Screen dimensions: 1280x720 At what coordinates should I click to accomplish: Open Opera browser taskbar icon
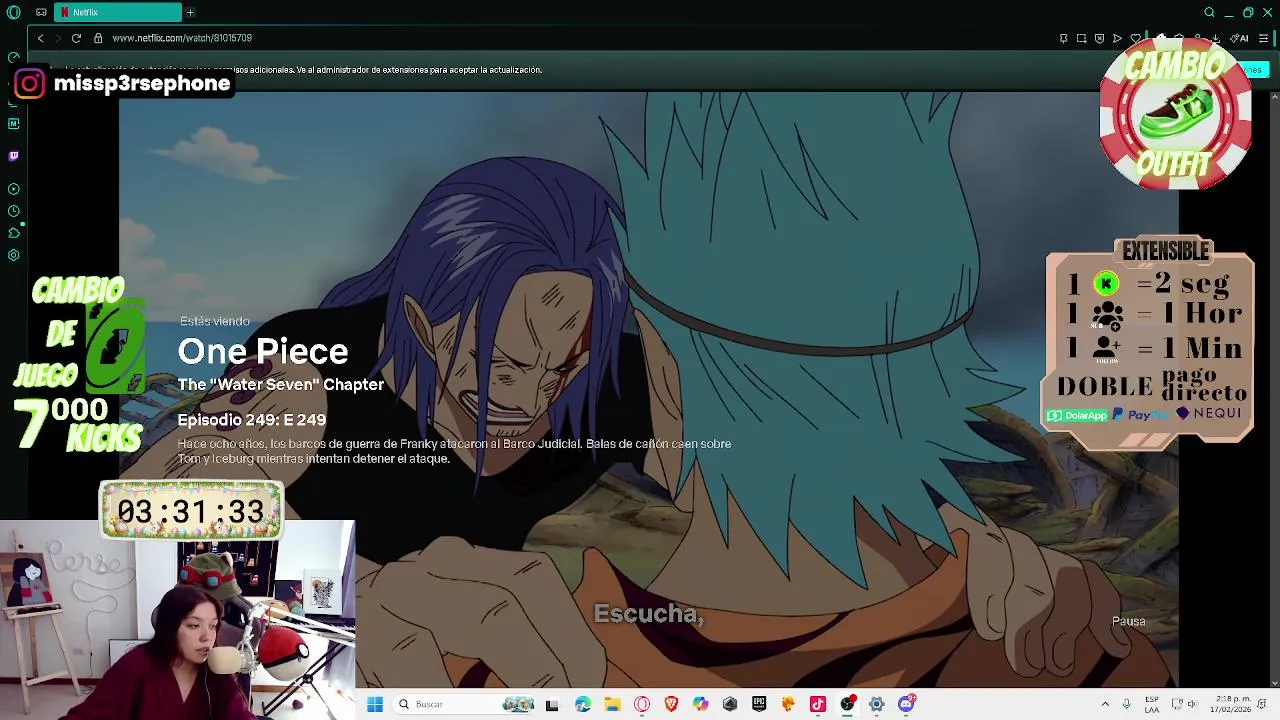(x=642, y=704)
